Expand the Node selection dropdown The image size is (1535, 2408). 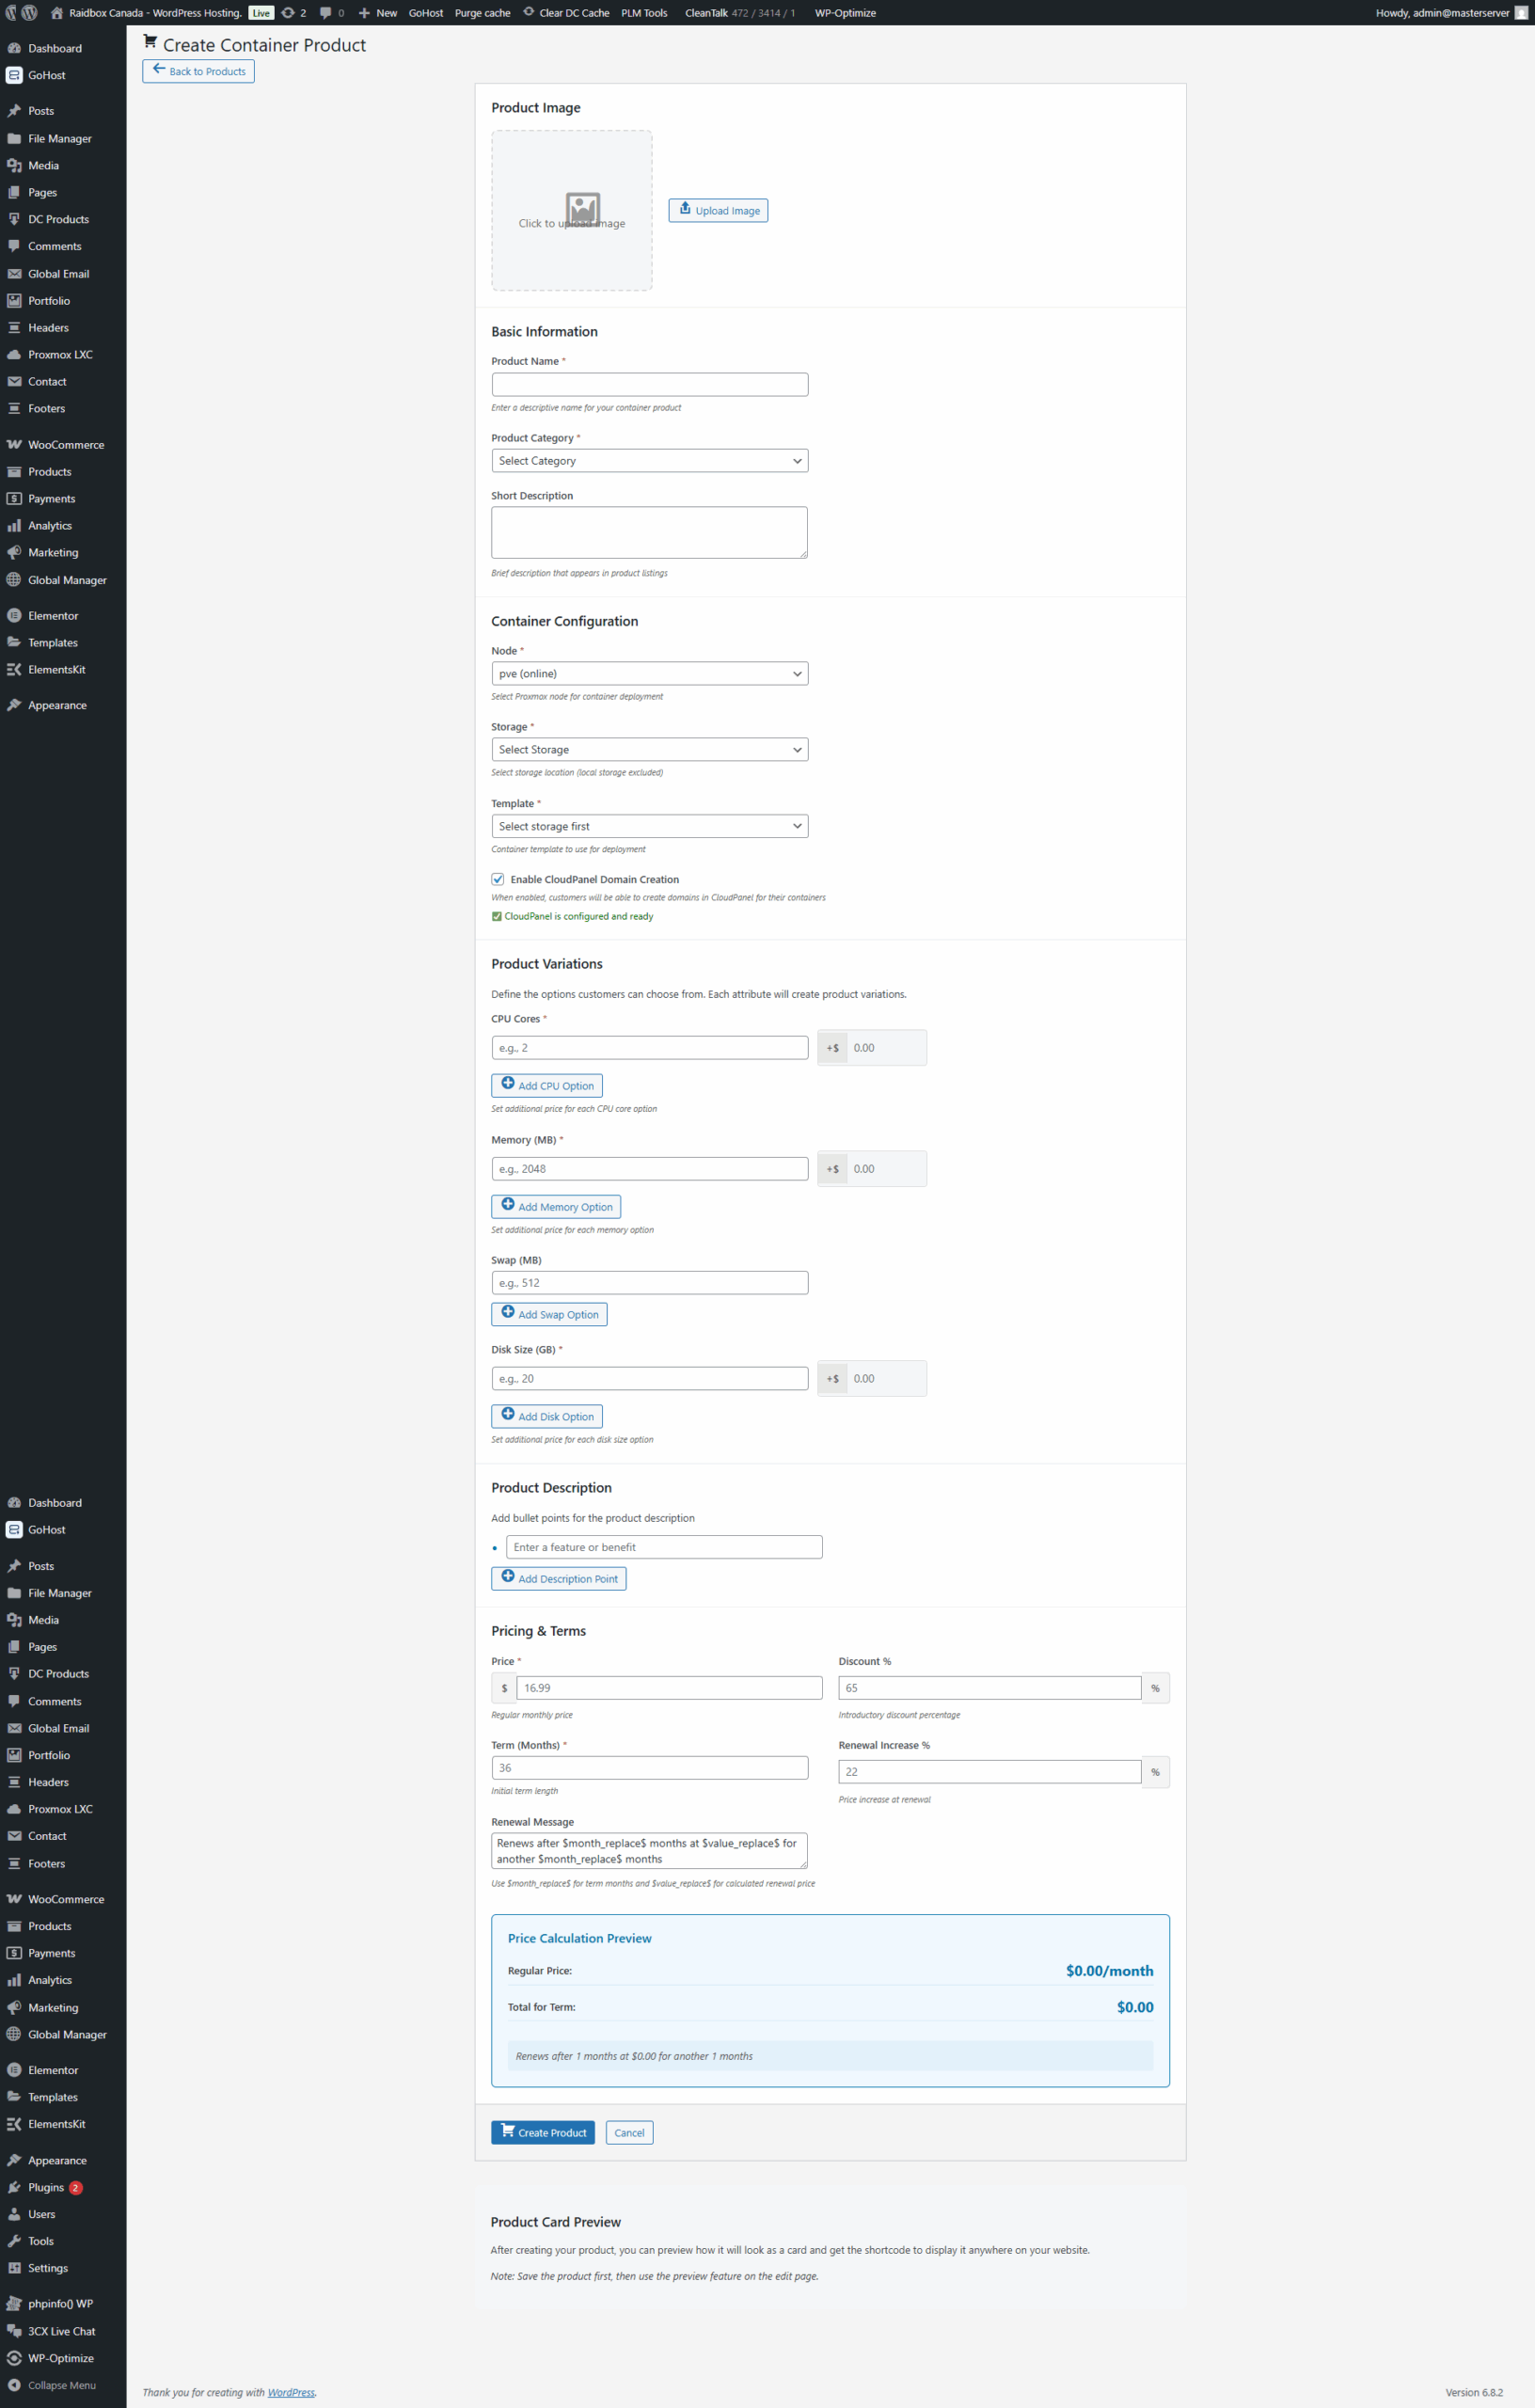pyautogui.click(x=649, y=674)
